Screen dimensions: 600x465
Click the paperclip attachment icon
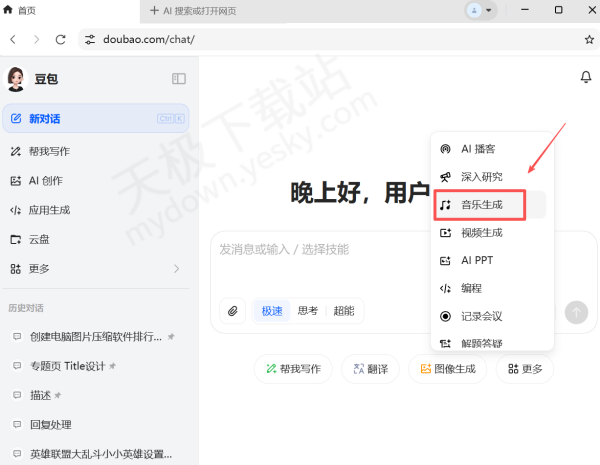tap(232, 311)
